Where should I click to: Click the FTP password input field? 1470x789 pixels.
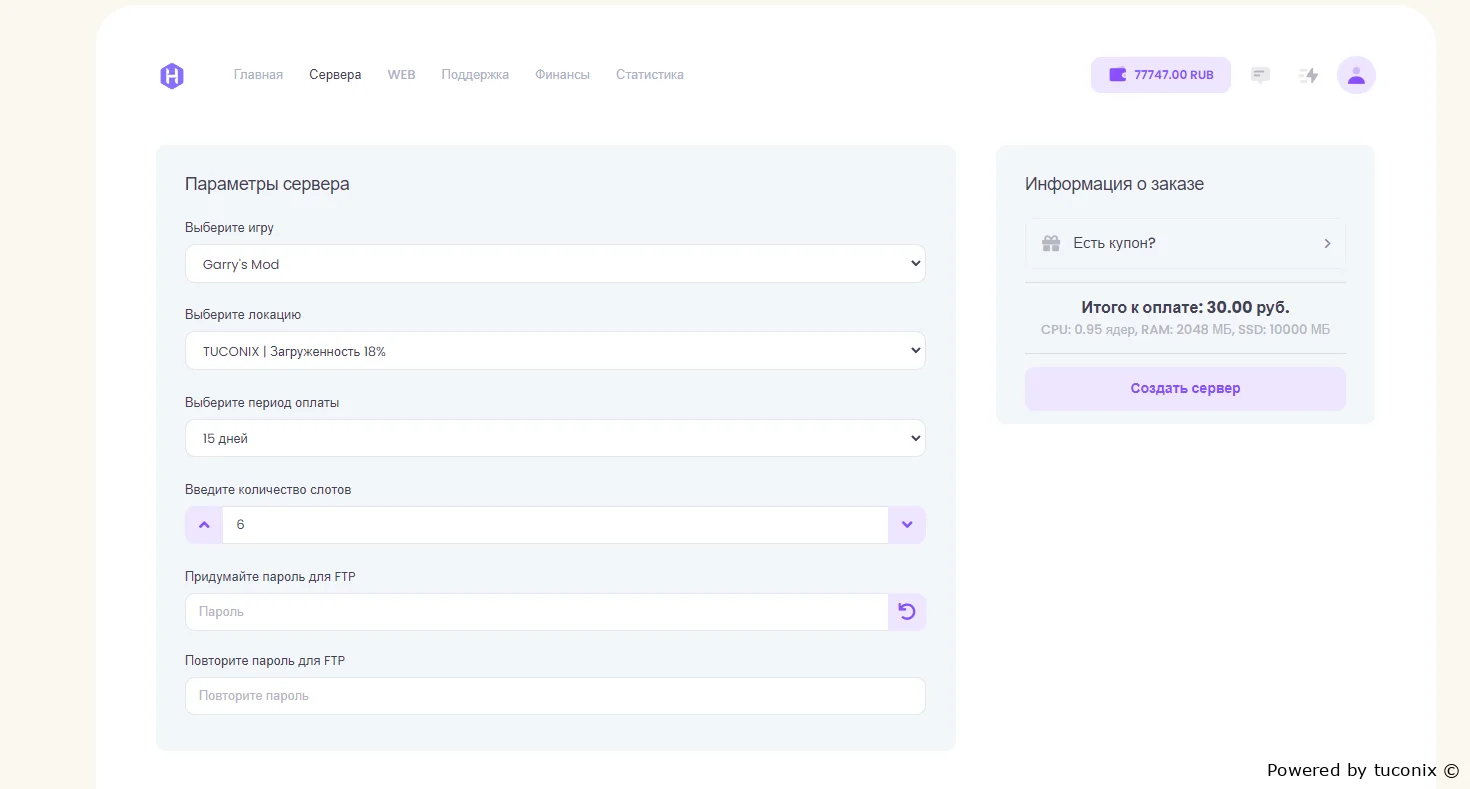[536, 612]
